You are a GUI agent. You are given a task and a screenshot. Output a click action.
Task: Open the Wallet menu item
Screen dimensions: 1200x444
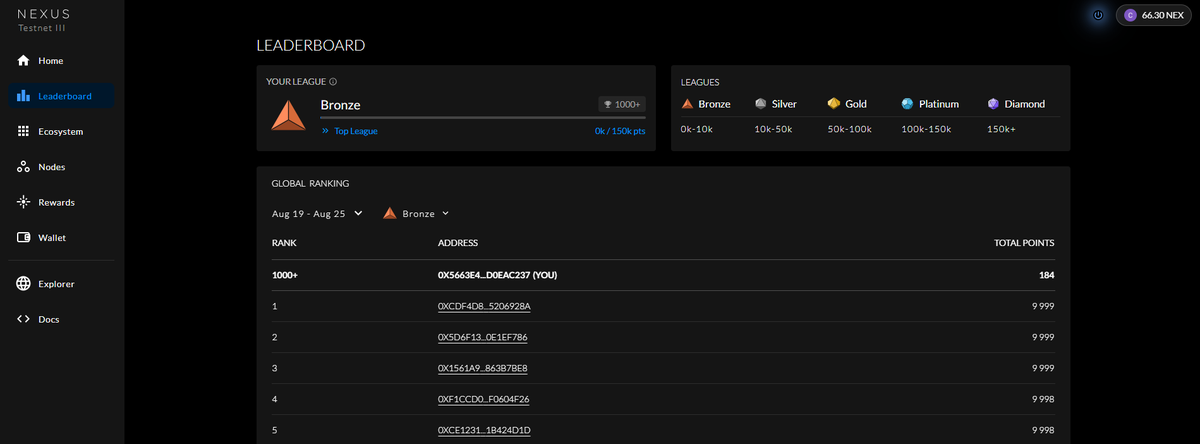point(62,238)
